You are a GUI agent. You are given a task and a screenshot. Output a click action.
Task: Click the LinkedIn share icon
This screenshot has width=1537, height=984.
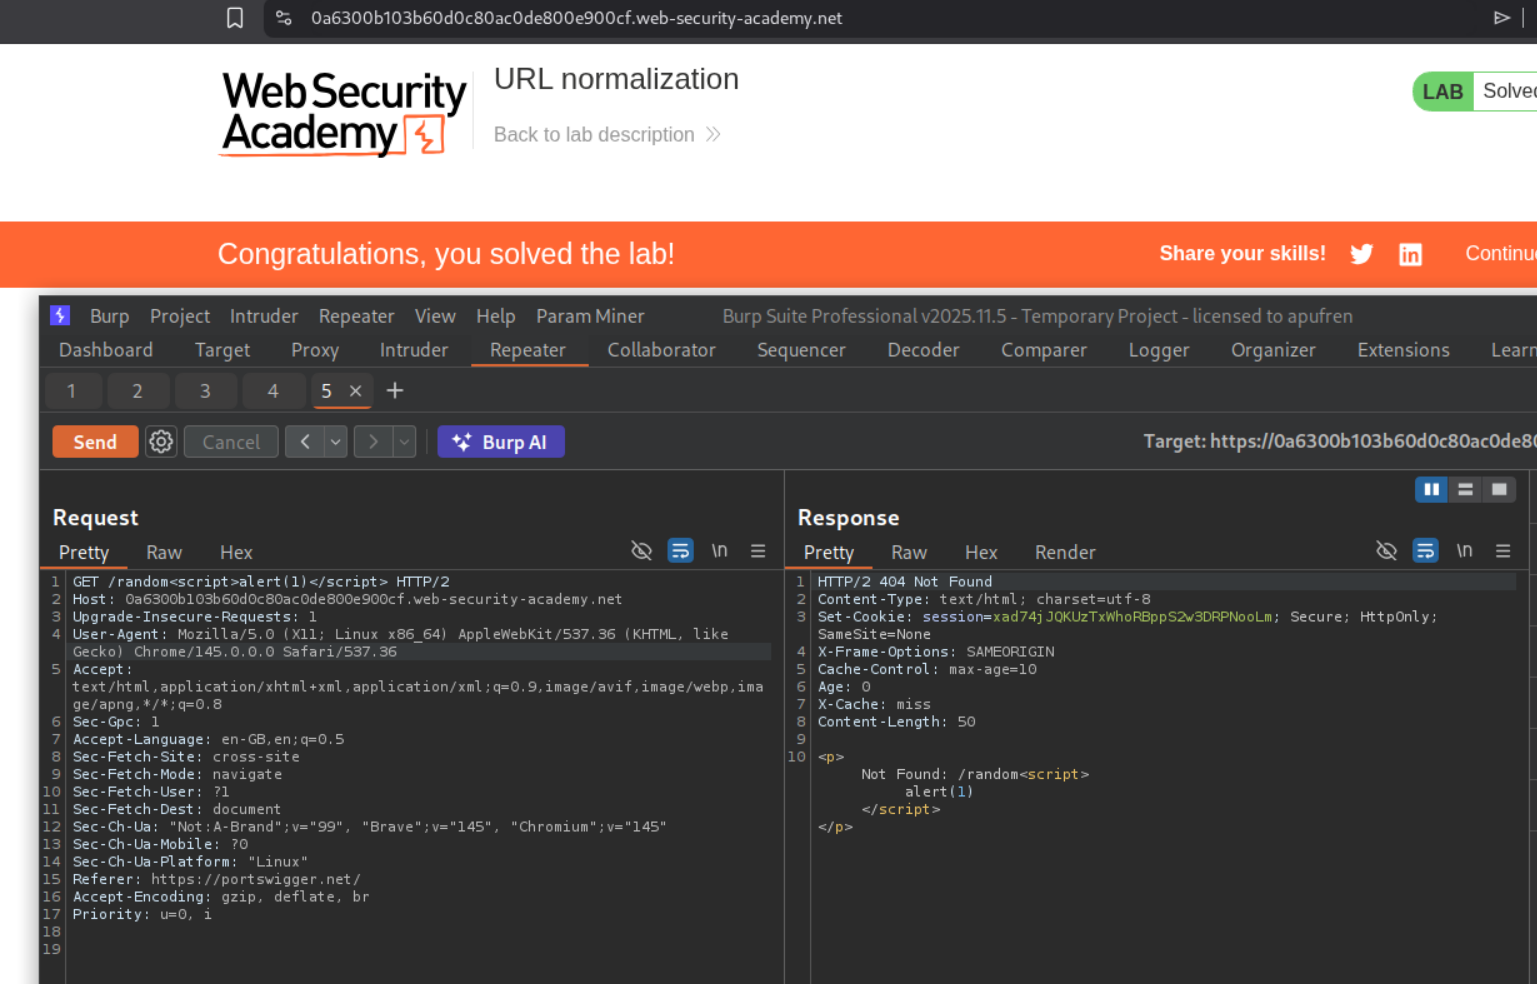1410,254
